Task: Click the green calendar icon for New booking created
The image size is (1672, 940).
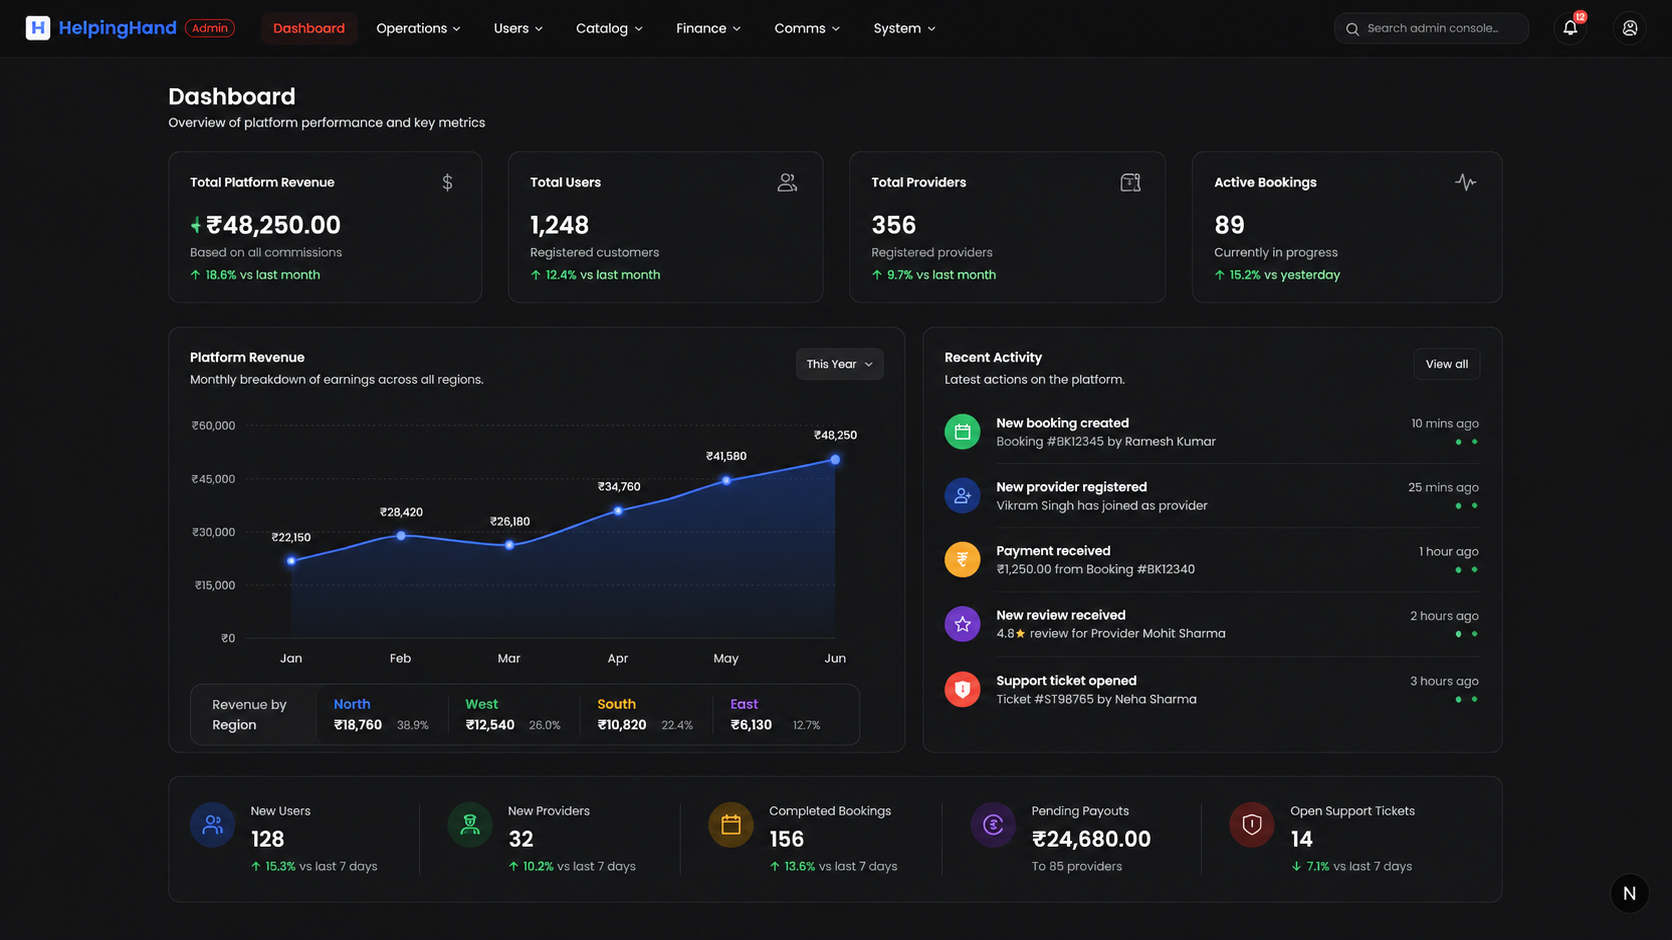Action: (962, 432)
